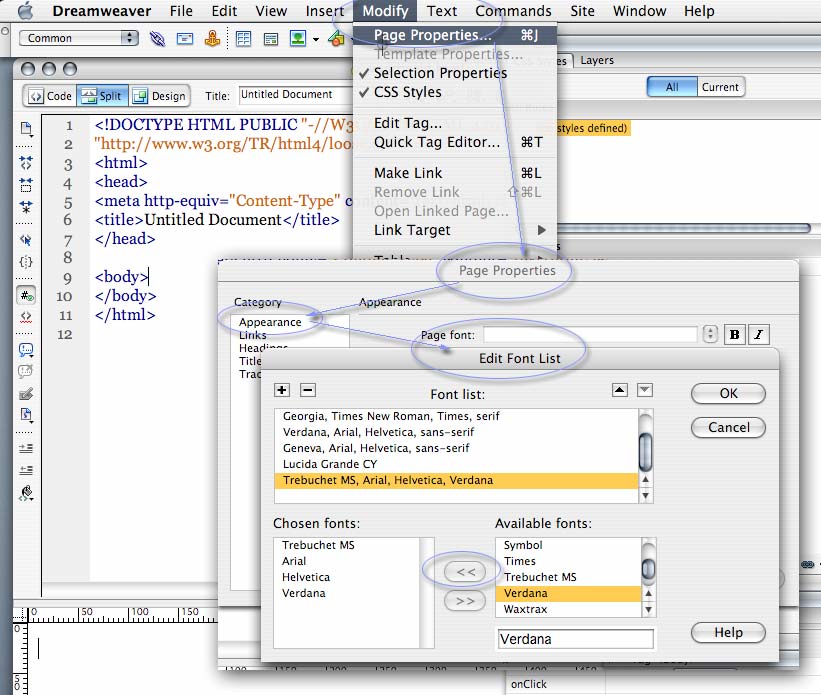This screenshot has width=821, height=695.
Task: Select Appearance in the Category list
Action: point(270,322)
